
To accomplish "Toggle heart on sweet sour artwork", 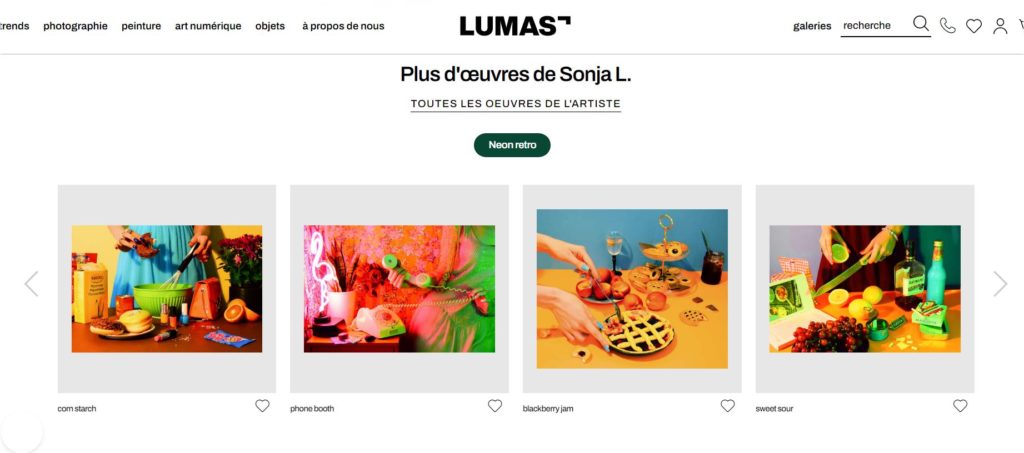I will 960,406.
